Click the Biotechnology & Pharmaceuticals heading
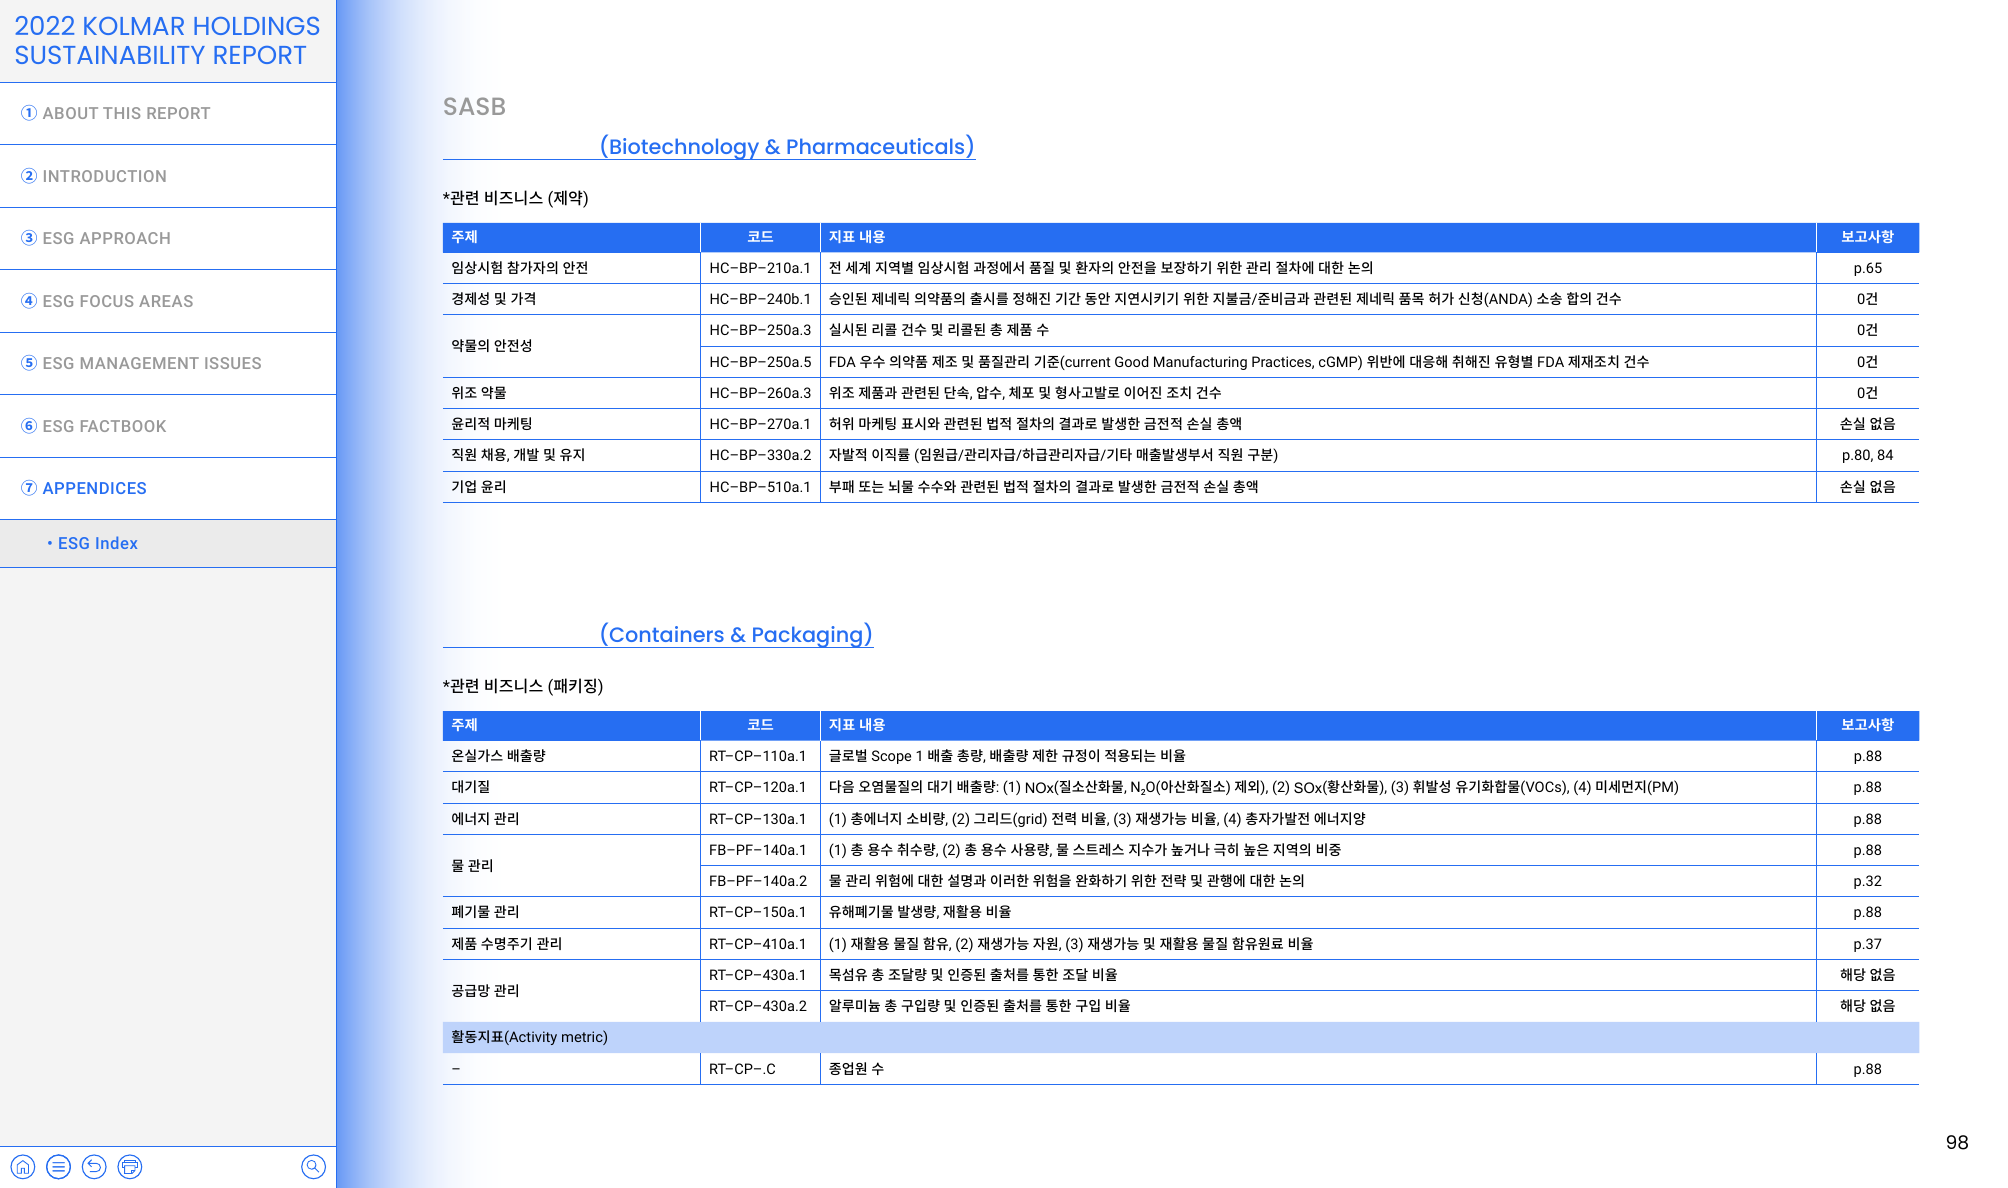Viewport: 2008px width, 1188px height. 787,146
